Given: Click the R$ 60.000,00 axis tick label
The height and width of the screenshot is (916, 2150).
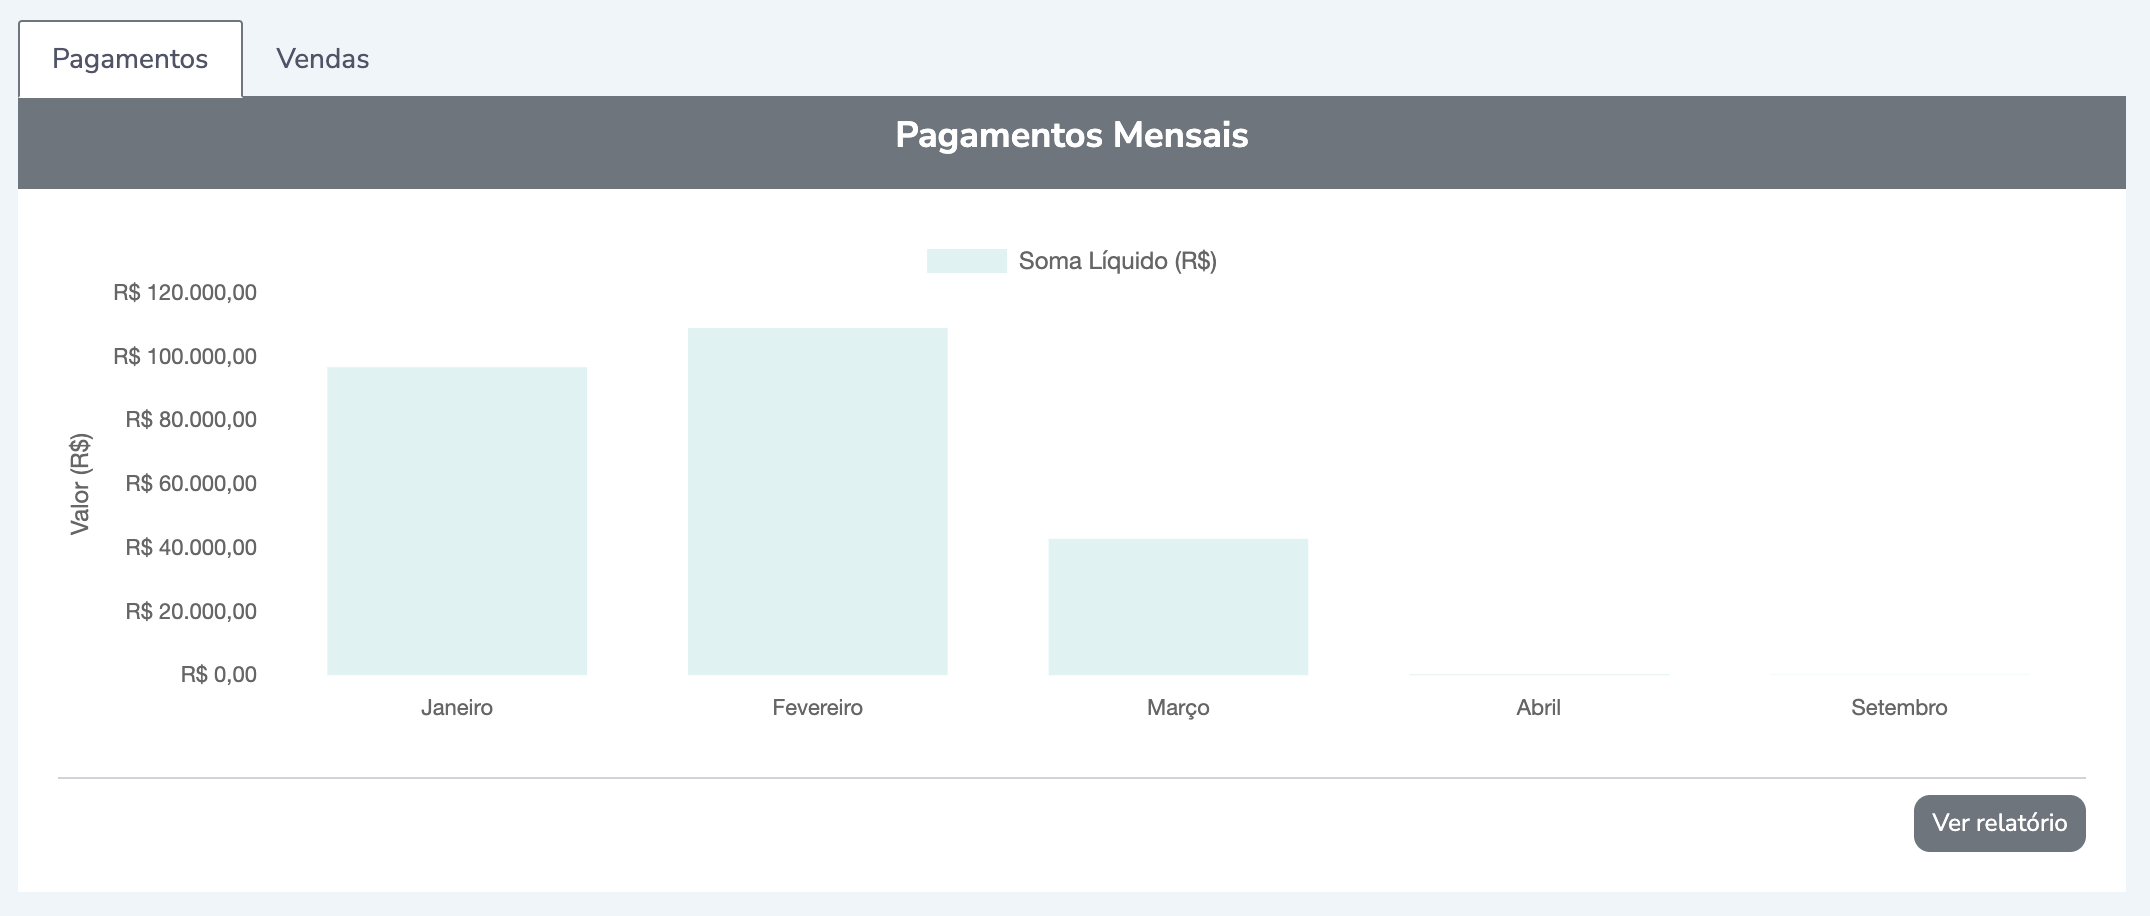Looking at the screenshot, I should click(x=191, y=484).
